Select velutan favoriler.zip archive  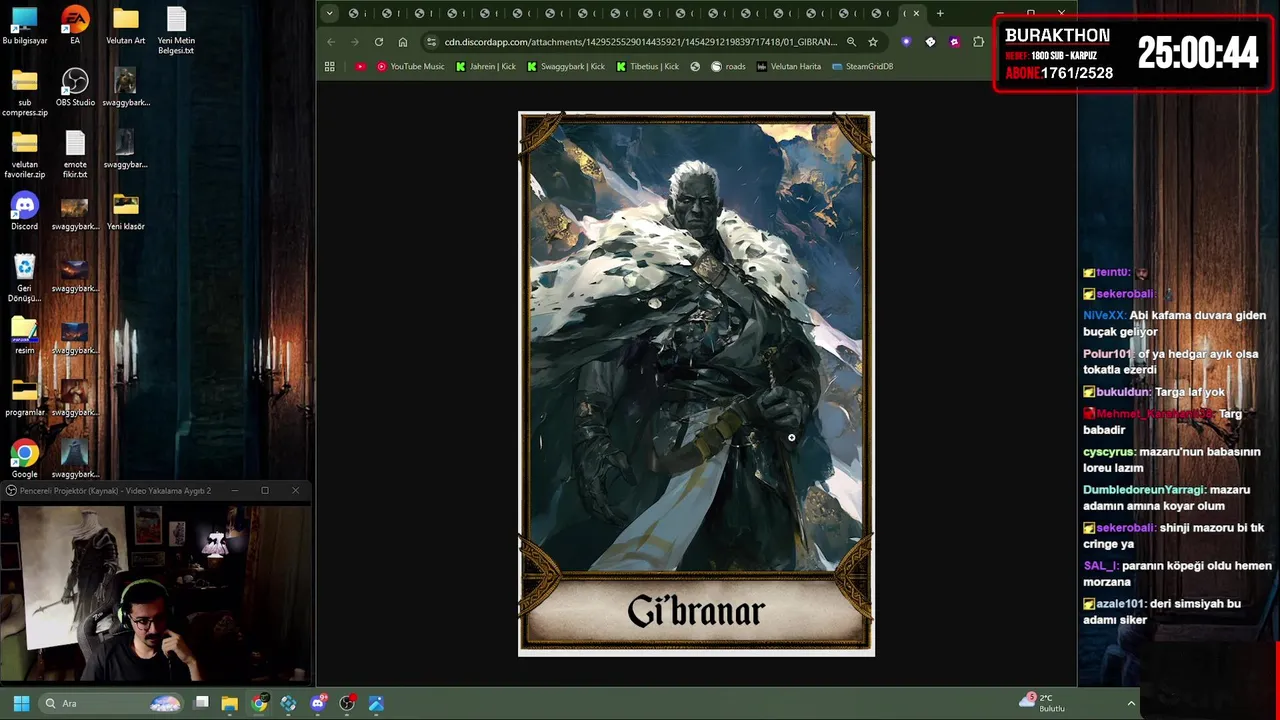point(25,155)
